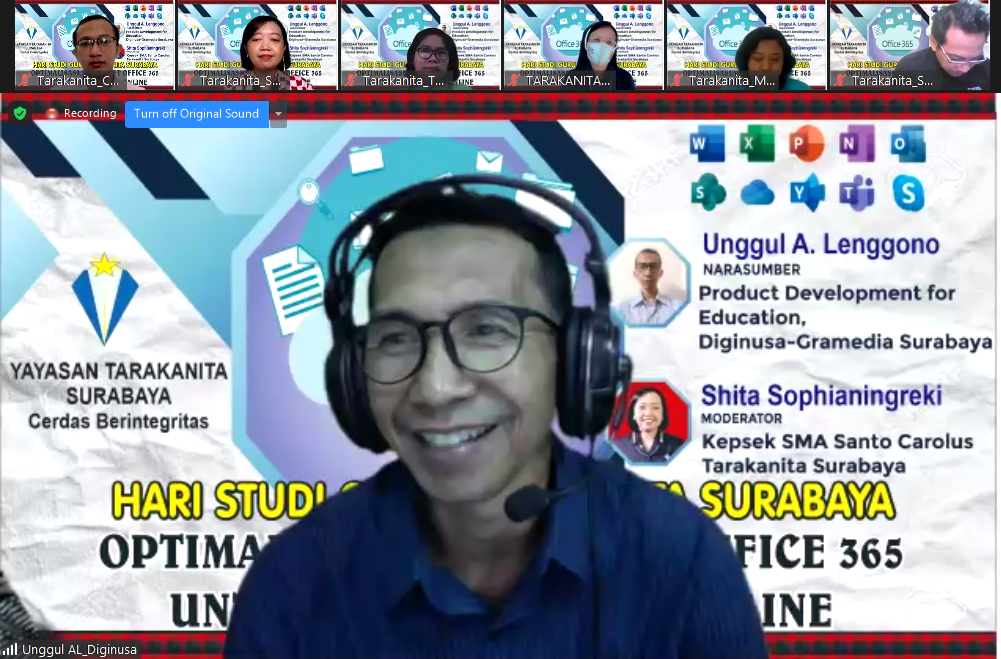Select the TARAKANITA... participant wearing a mask
The image size is (1001, 659).
point(583,45)
